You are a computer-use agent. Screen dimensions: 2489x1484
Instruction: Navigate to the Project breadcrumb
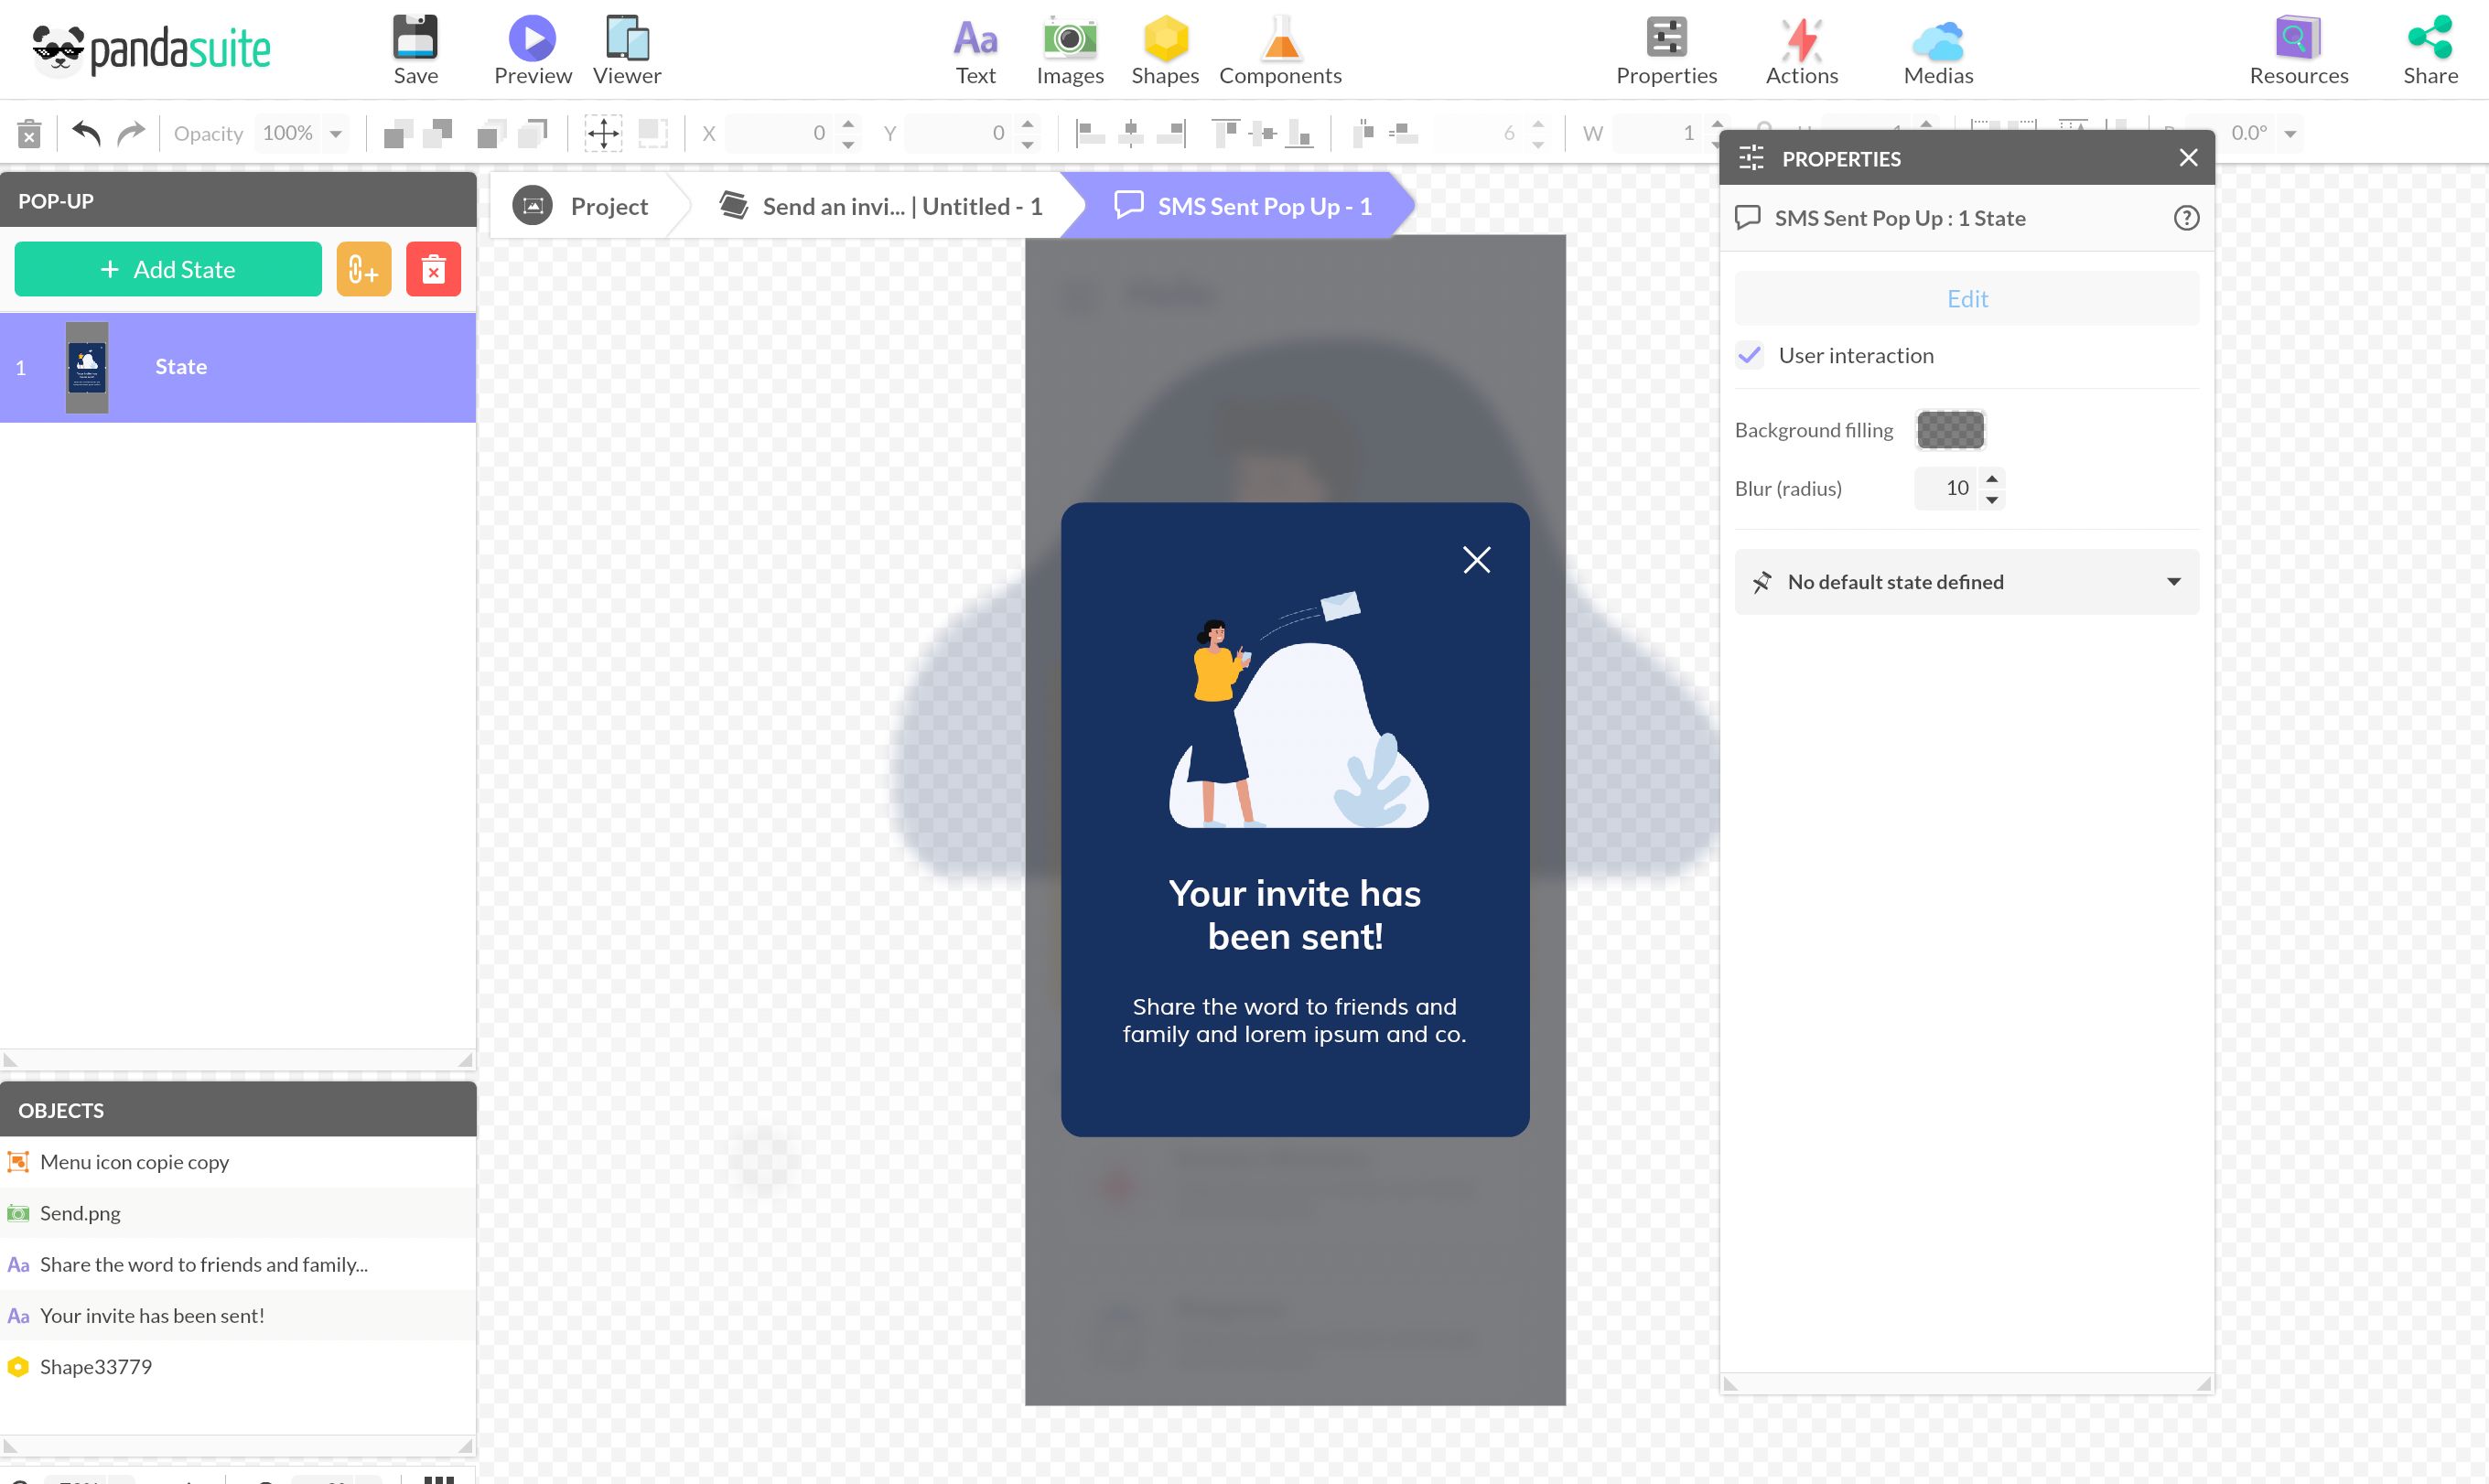point(608,205)
